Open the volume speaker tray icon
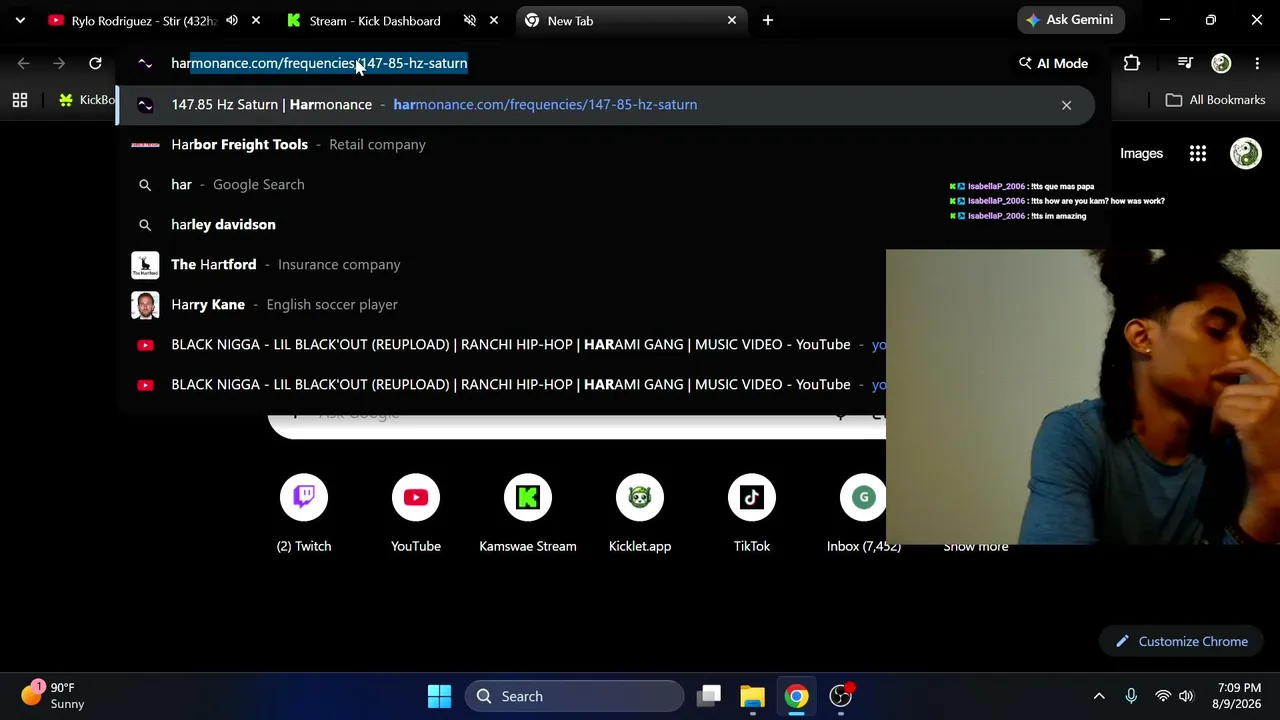This screenshot has width=1280, height=720. pyautogui.click(x=1186, y=696)
